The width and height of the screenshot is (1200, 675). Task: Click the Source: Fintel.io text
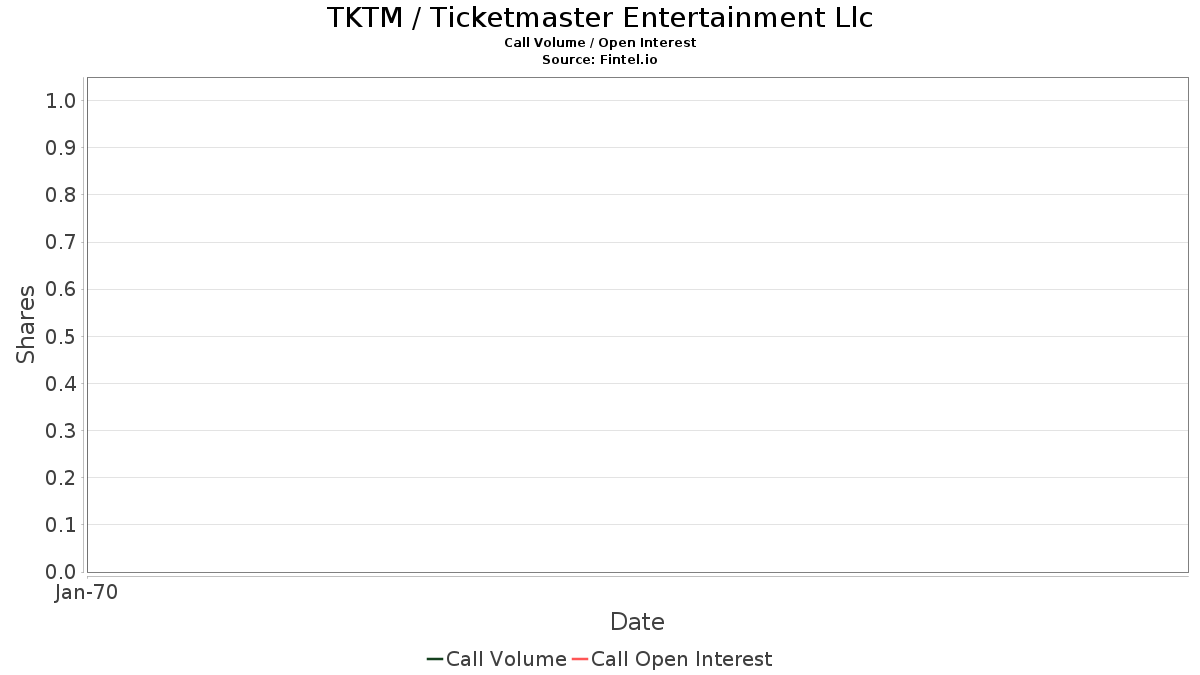click(x=600, y=60)
